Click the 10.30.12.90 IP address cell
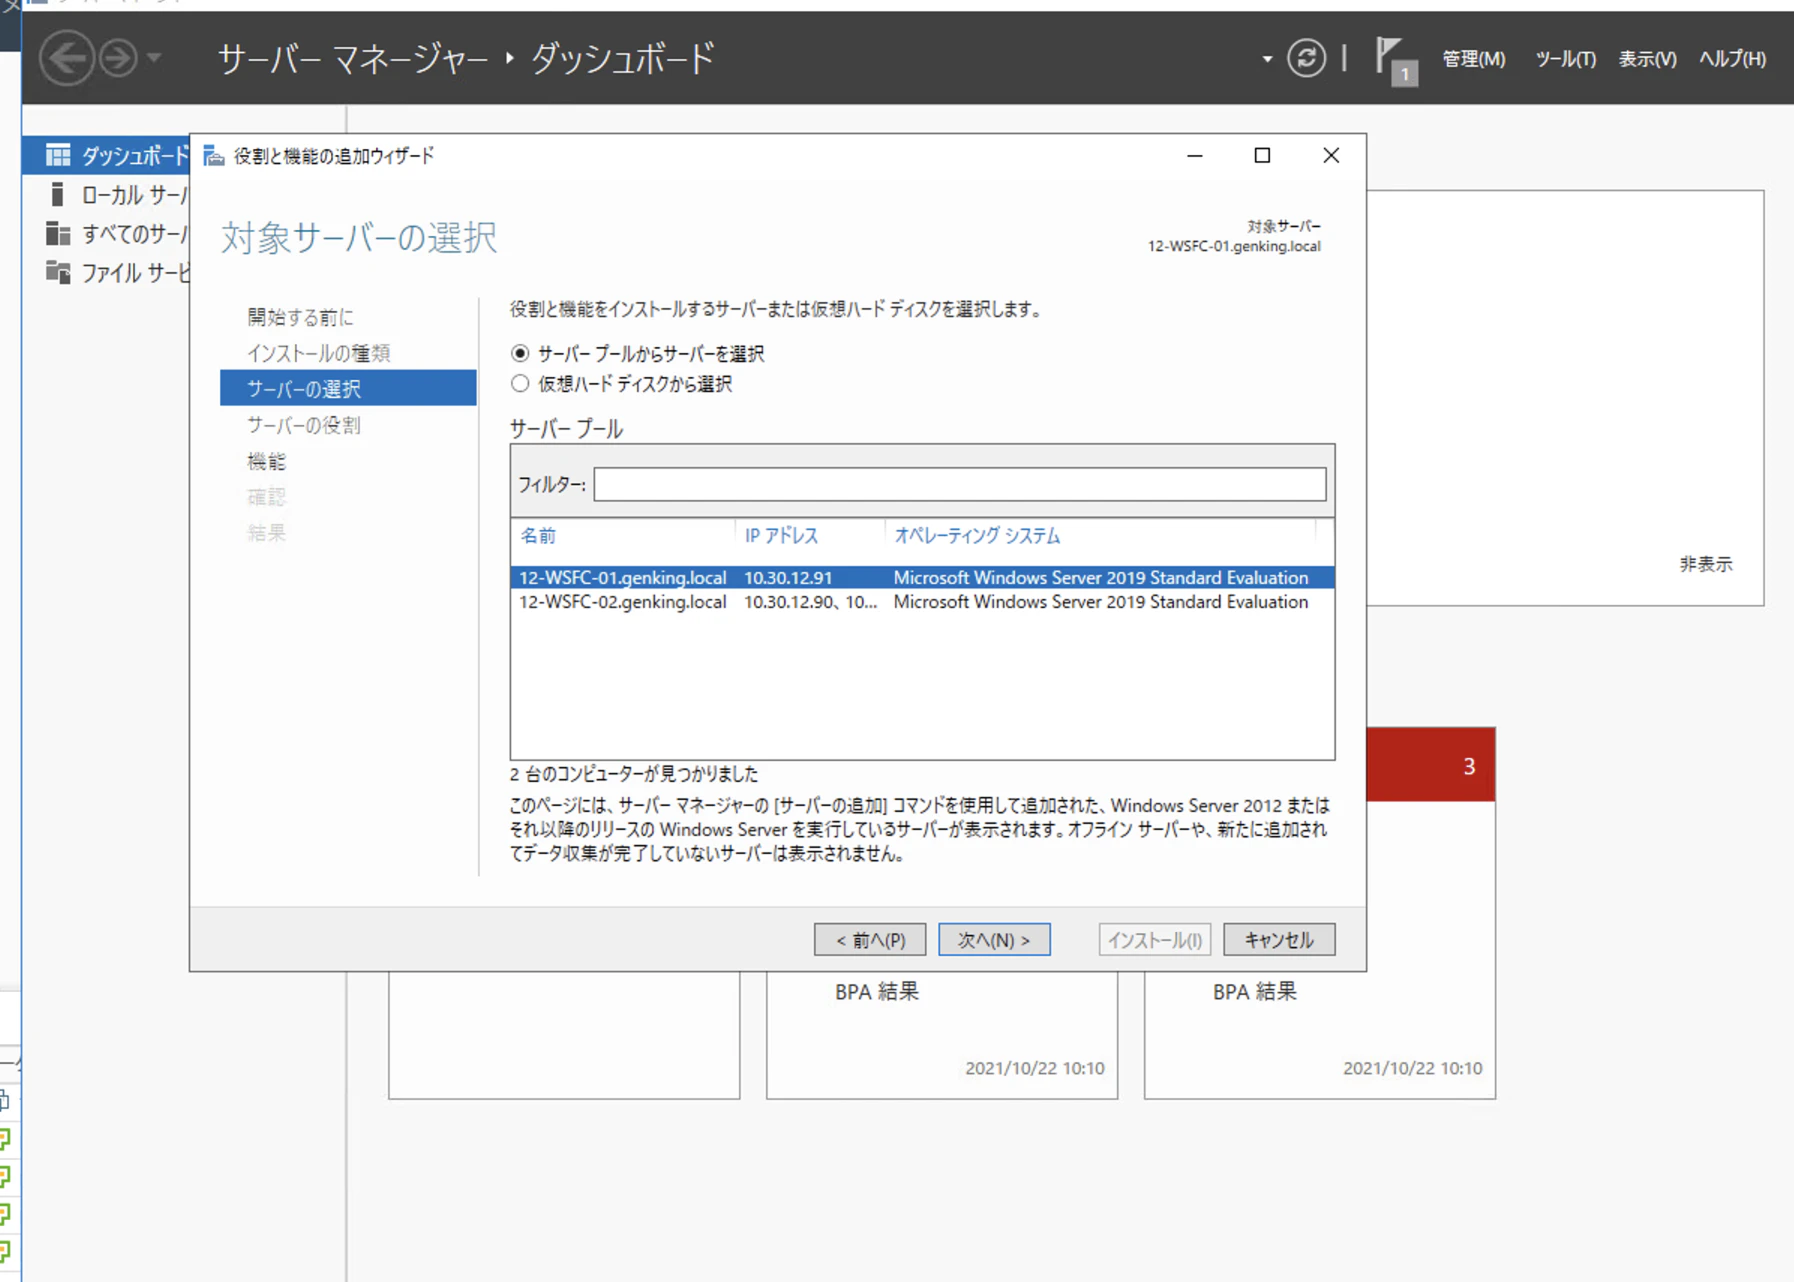The height and width of the screenshot is (1282, 1794). 810,602
